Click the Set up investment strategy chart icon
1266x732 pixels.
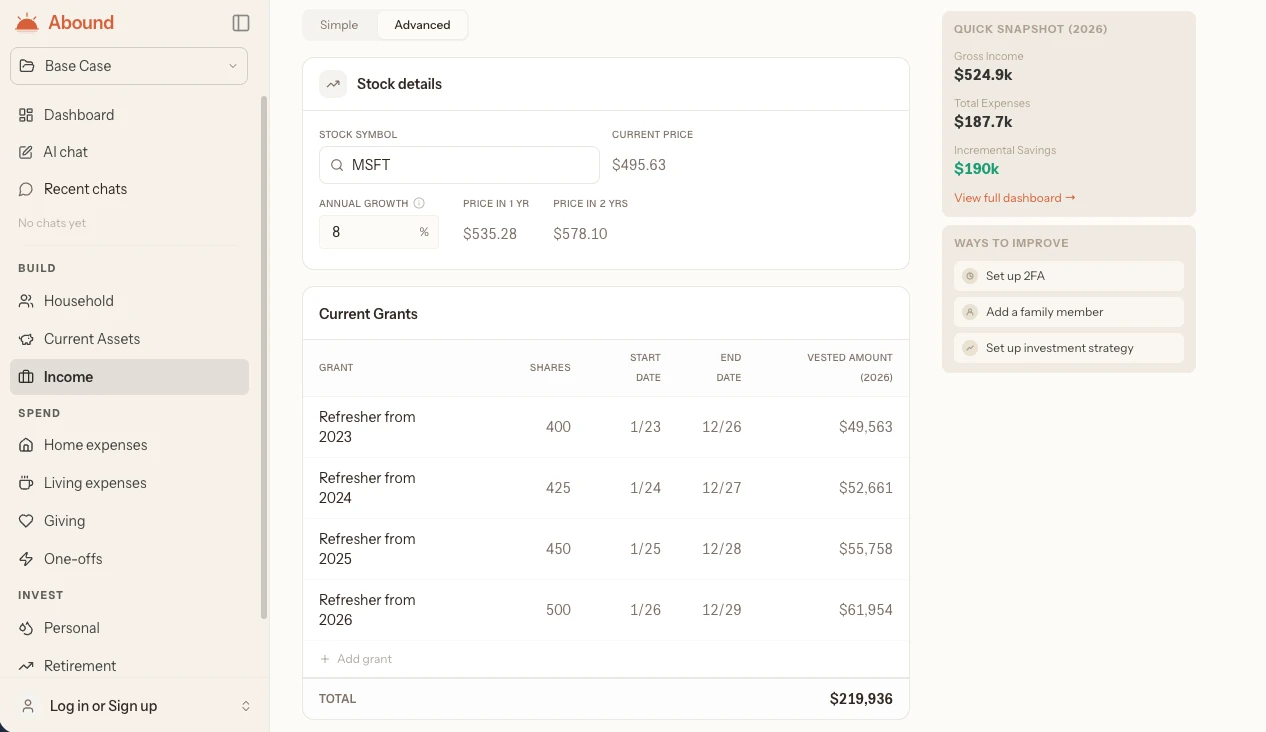click(970, 348)
